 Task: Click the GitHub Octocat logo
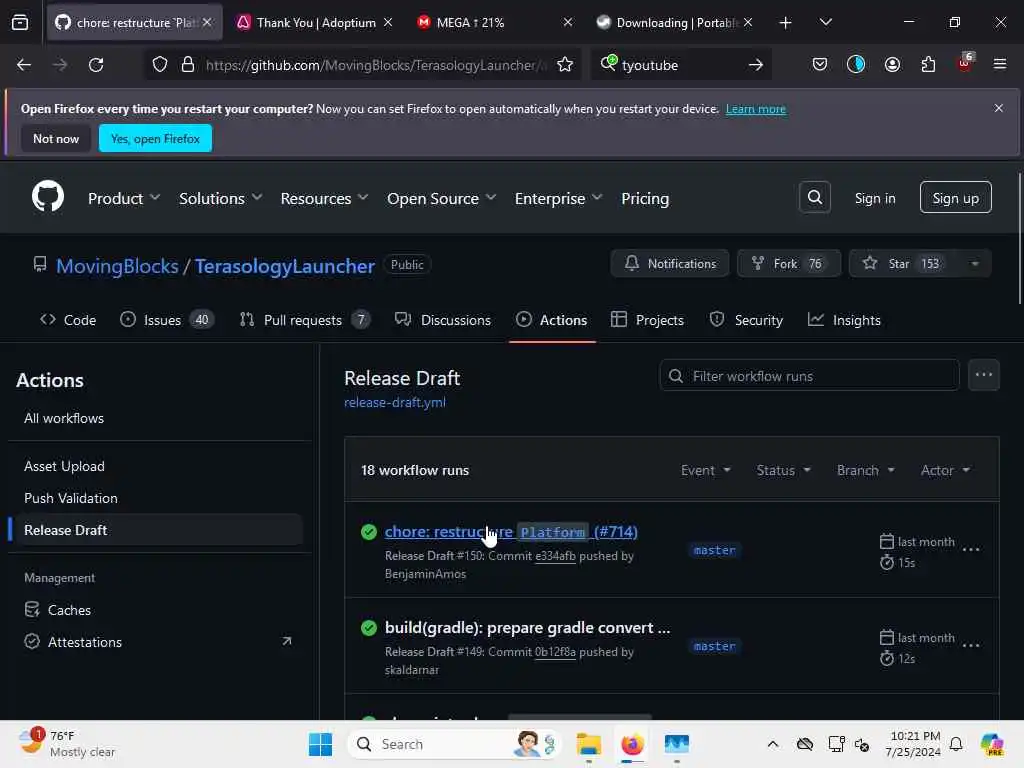click(48, 197)
